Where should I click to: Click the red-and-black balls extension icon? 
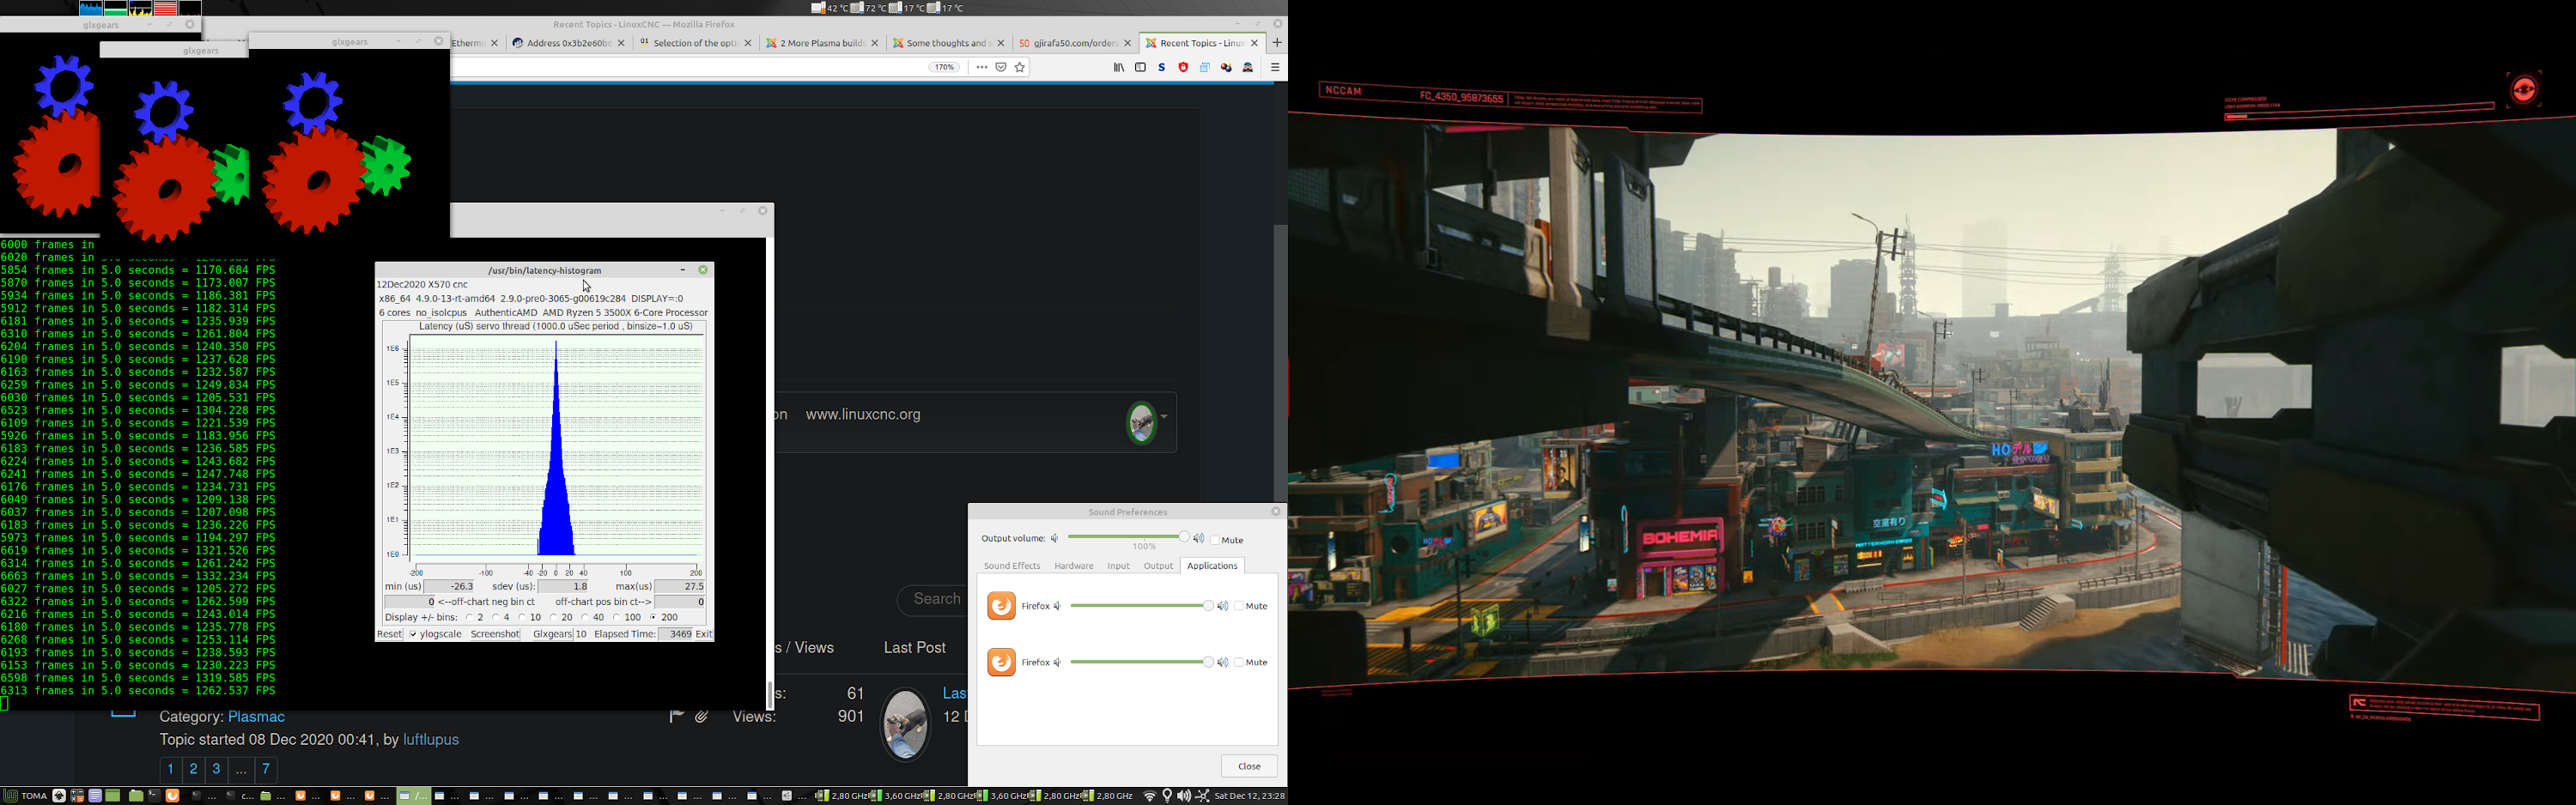pos(1226,68)
